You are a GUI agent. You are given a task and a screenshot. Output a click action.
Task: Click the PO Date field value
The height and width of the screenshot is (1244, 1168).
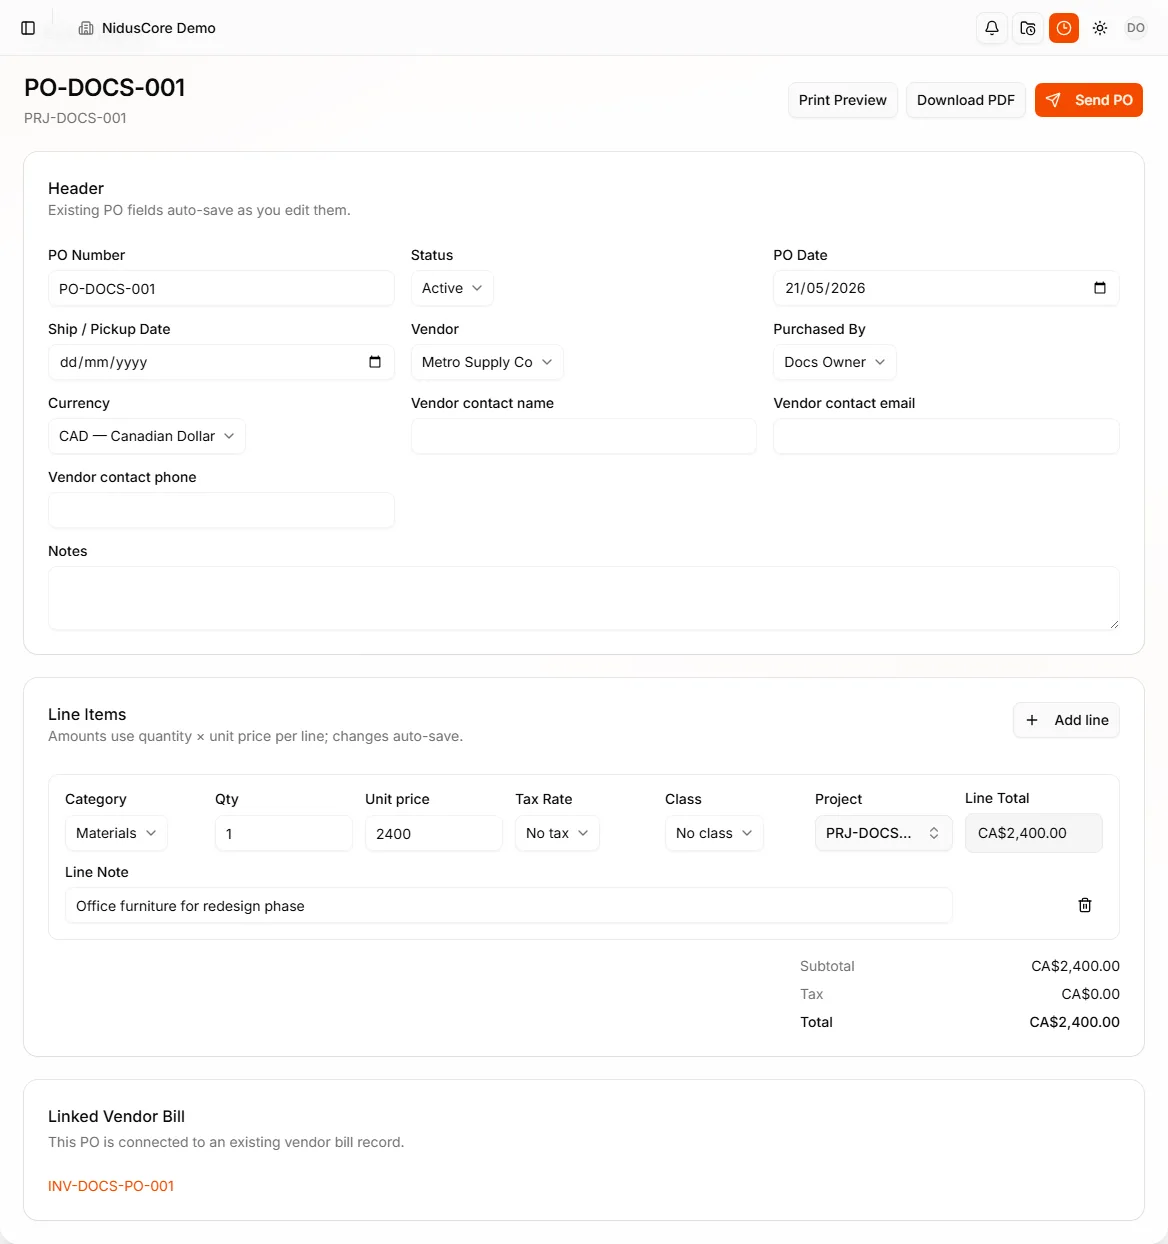point(825,288)
